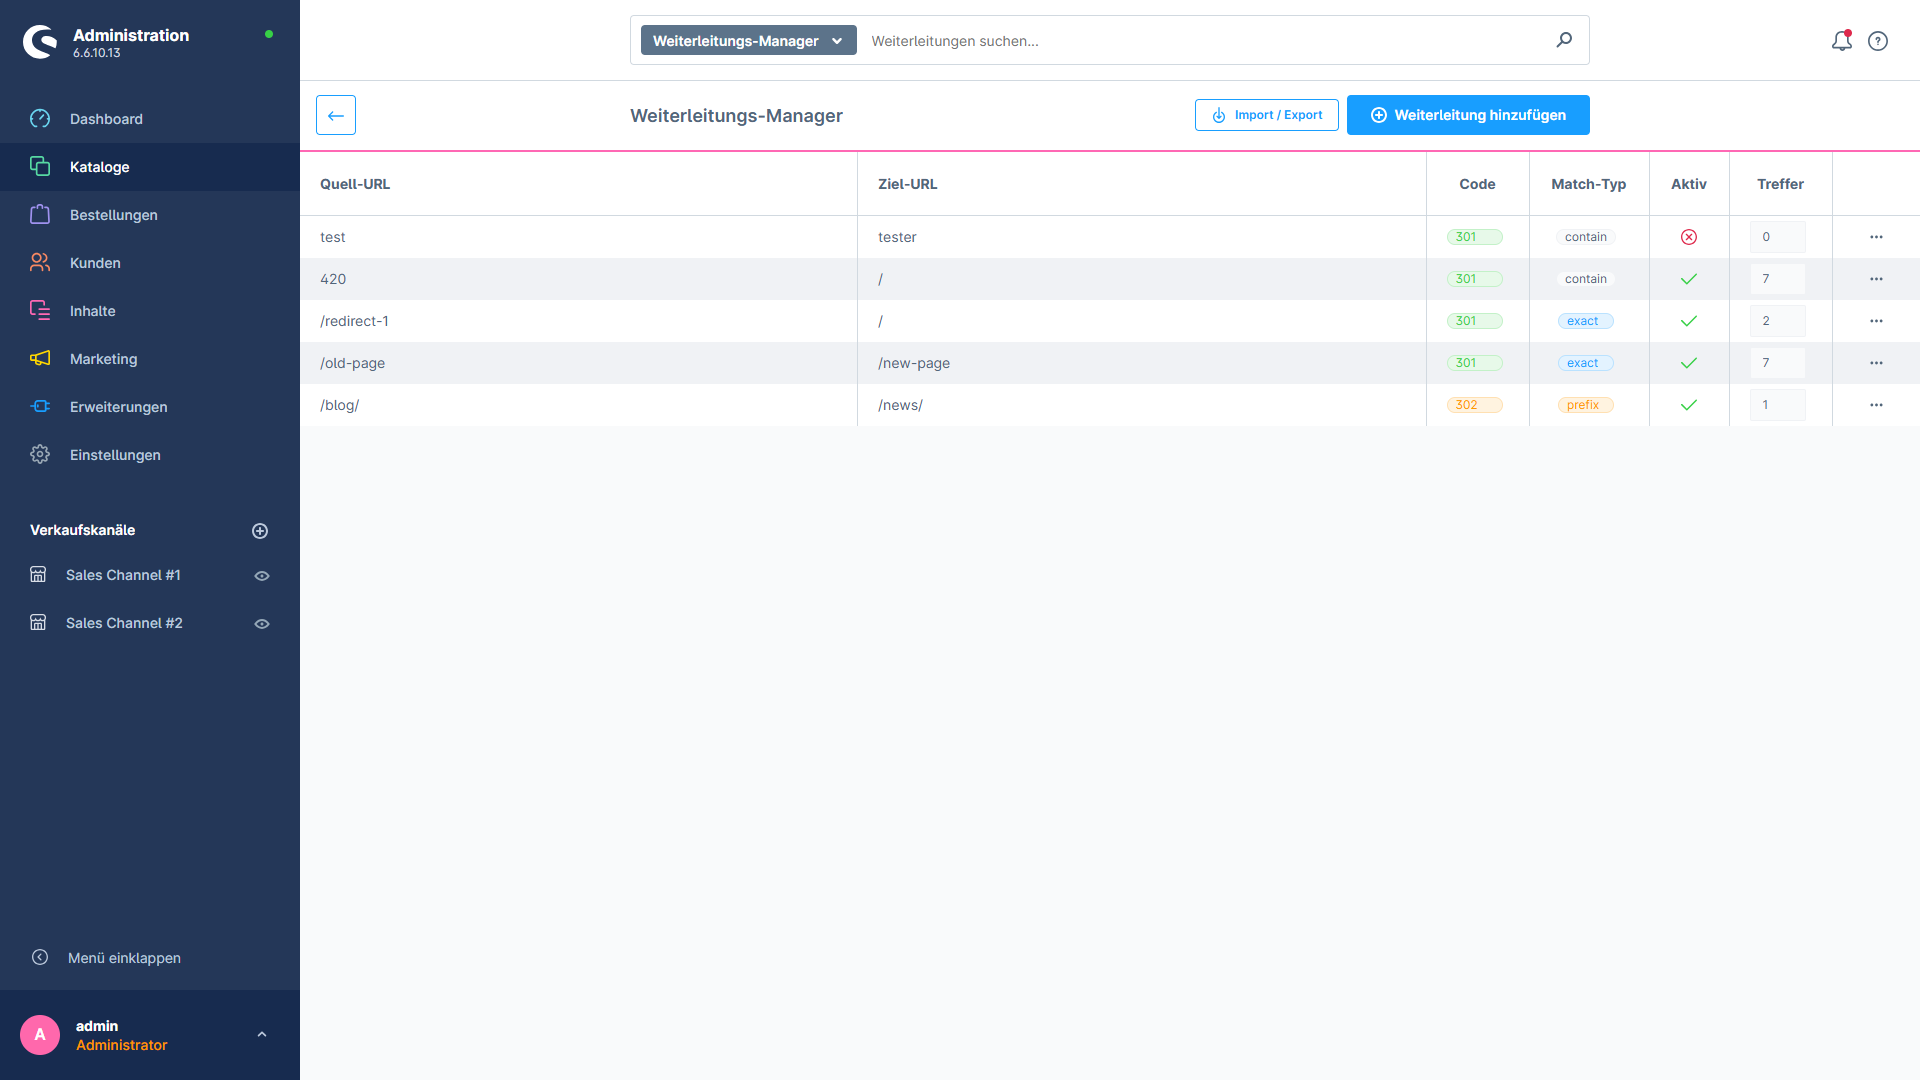Click the 302 code badge in /blog/ row

pos(1475,405)
